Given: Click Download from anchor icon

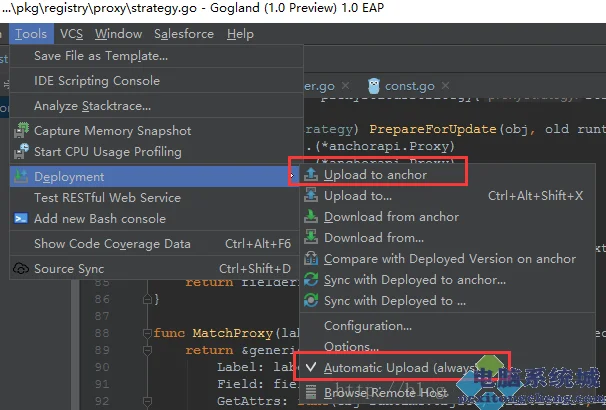Looking at the screenshot, I should [311, 216].
